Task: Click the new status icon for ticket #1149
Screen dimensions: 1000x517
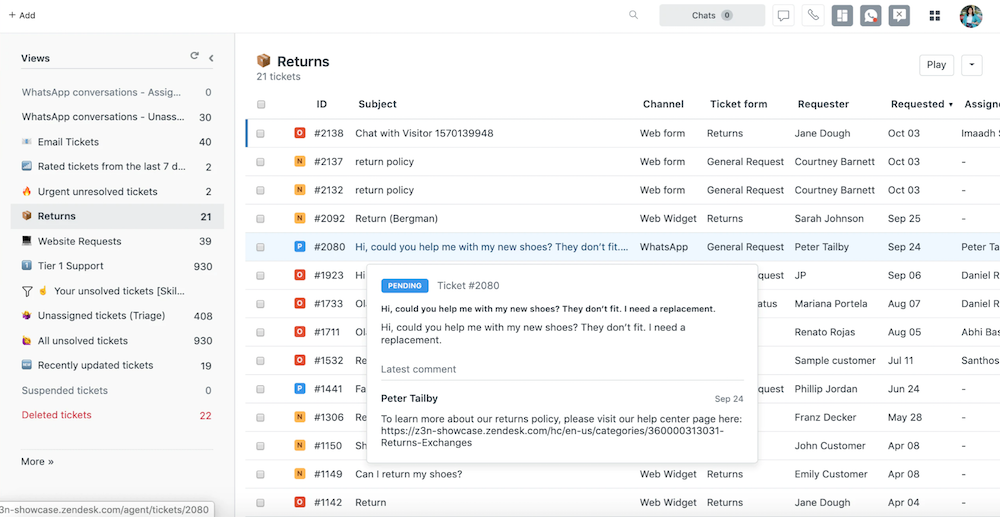Action: [x=299, y=474]
